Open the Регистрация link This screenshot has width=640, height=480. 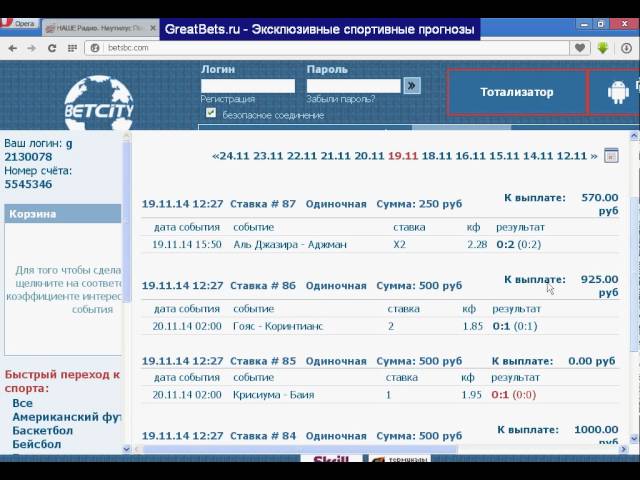coord(228,99)
